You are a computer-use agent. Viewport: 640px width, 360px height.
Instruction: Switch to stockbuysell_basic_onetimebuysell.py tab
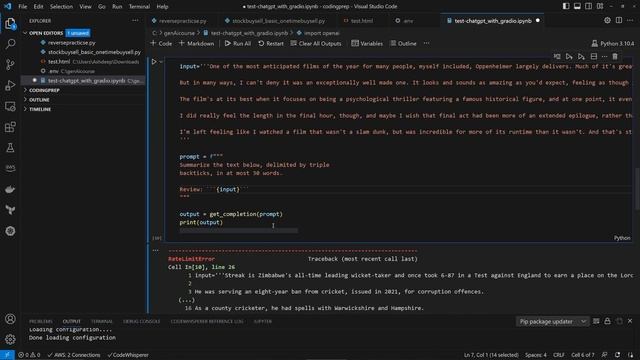(279, 20)
